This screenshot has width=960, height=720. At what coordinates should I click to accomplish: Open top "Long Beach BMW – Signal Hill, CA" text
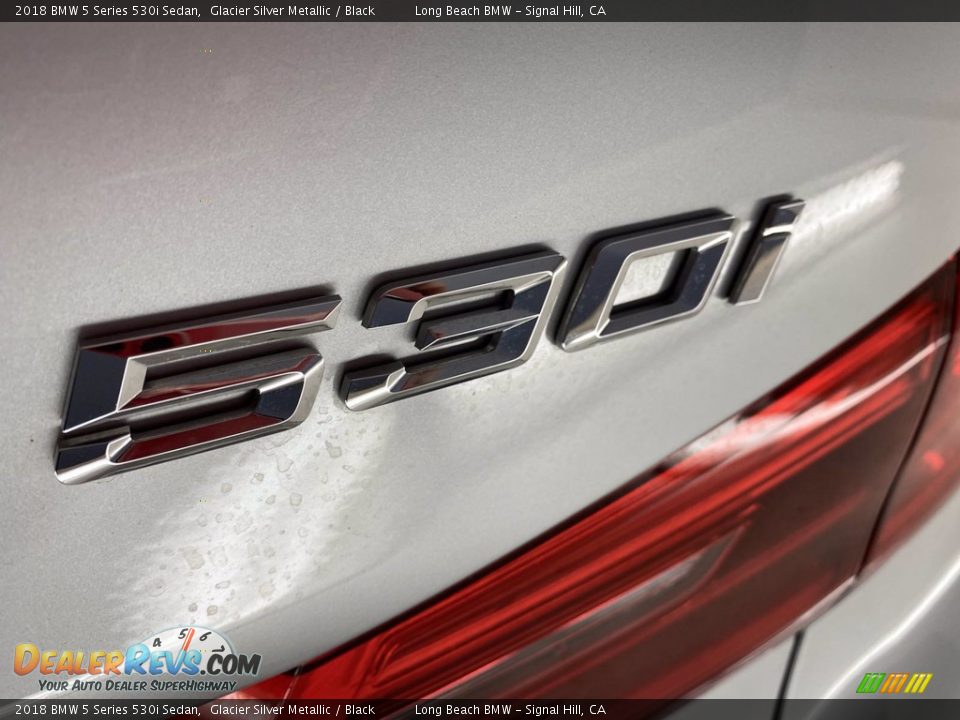[x=510, y=11]
